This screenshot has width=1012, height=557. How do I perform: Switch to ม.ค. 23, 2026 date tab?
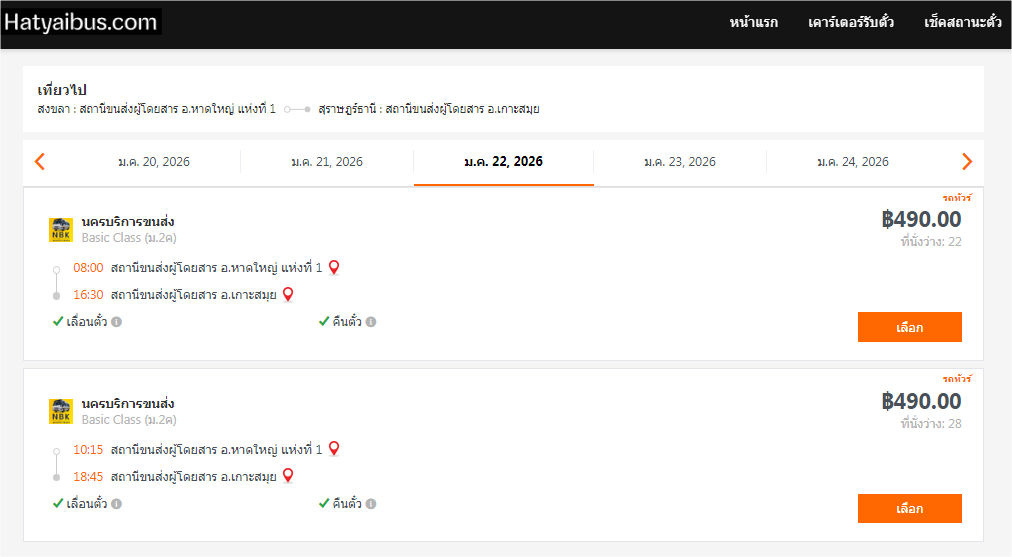pos(680,162)
